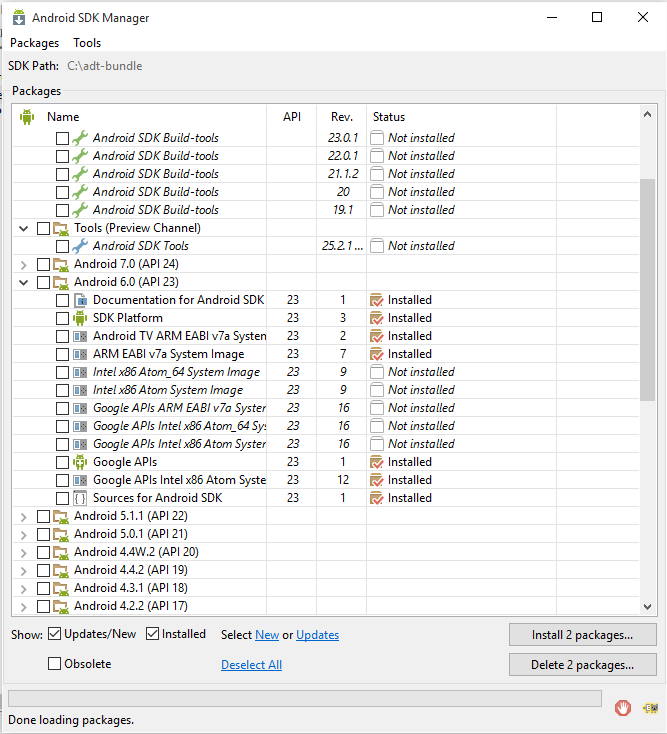This screenshot has height=734, width=667.
Task: Click the Google APIs add-on robot icon
Action: [x=80, y=462]
